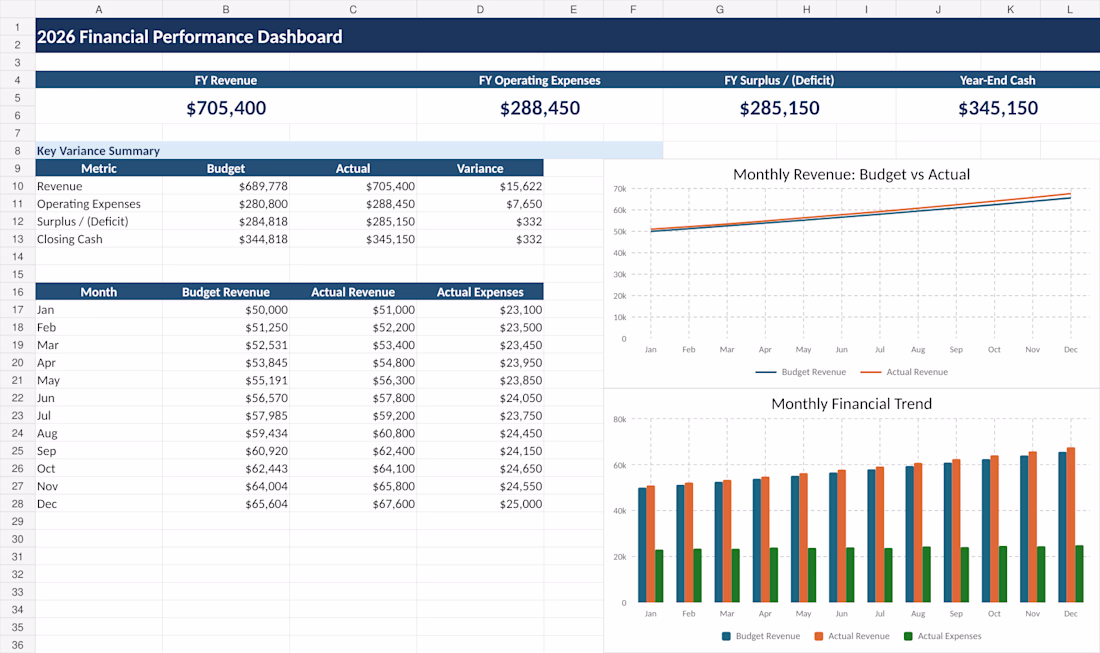Select column G header

tap(720, 9)
